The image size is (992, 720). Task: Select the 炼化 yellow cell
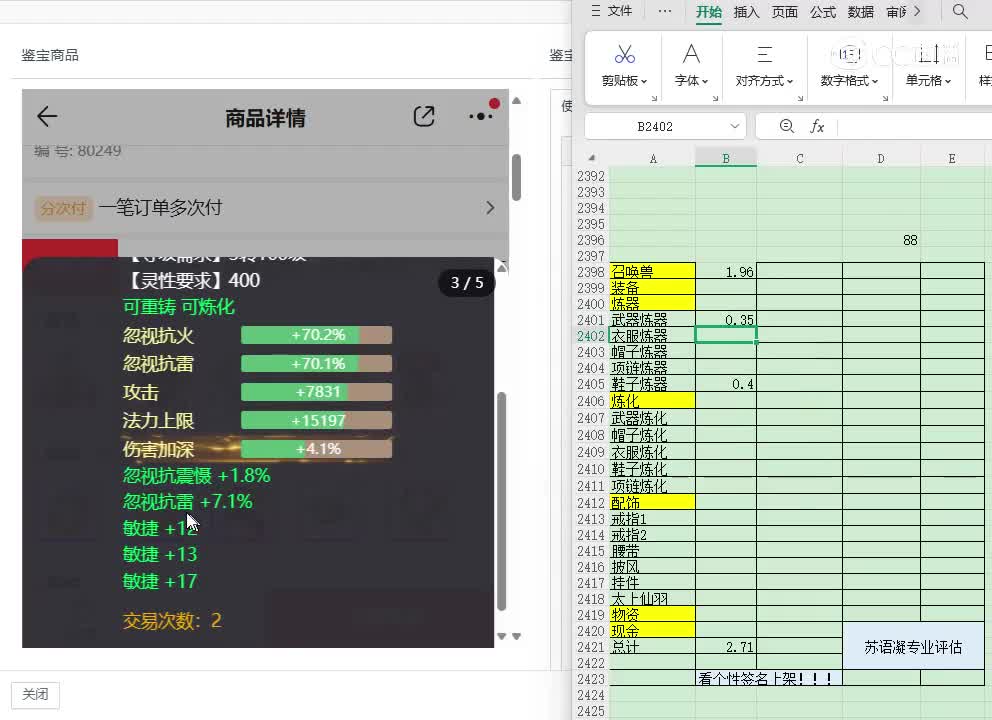652,400
